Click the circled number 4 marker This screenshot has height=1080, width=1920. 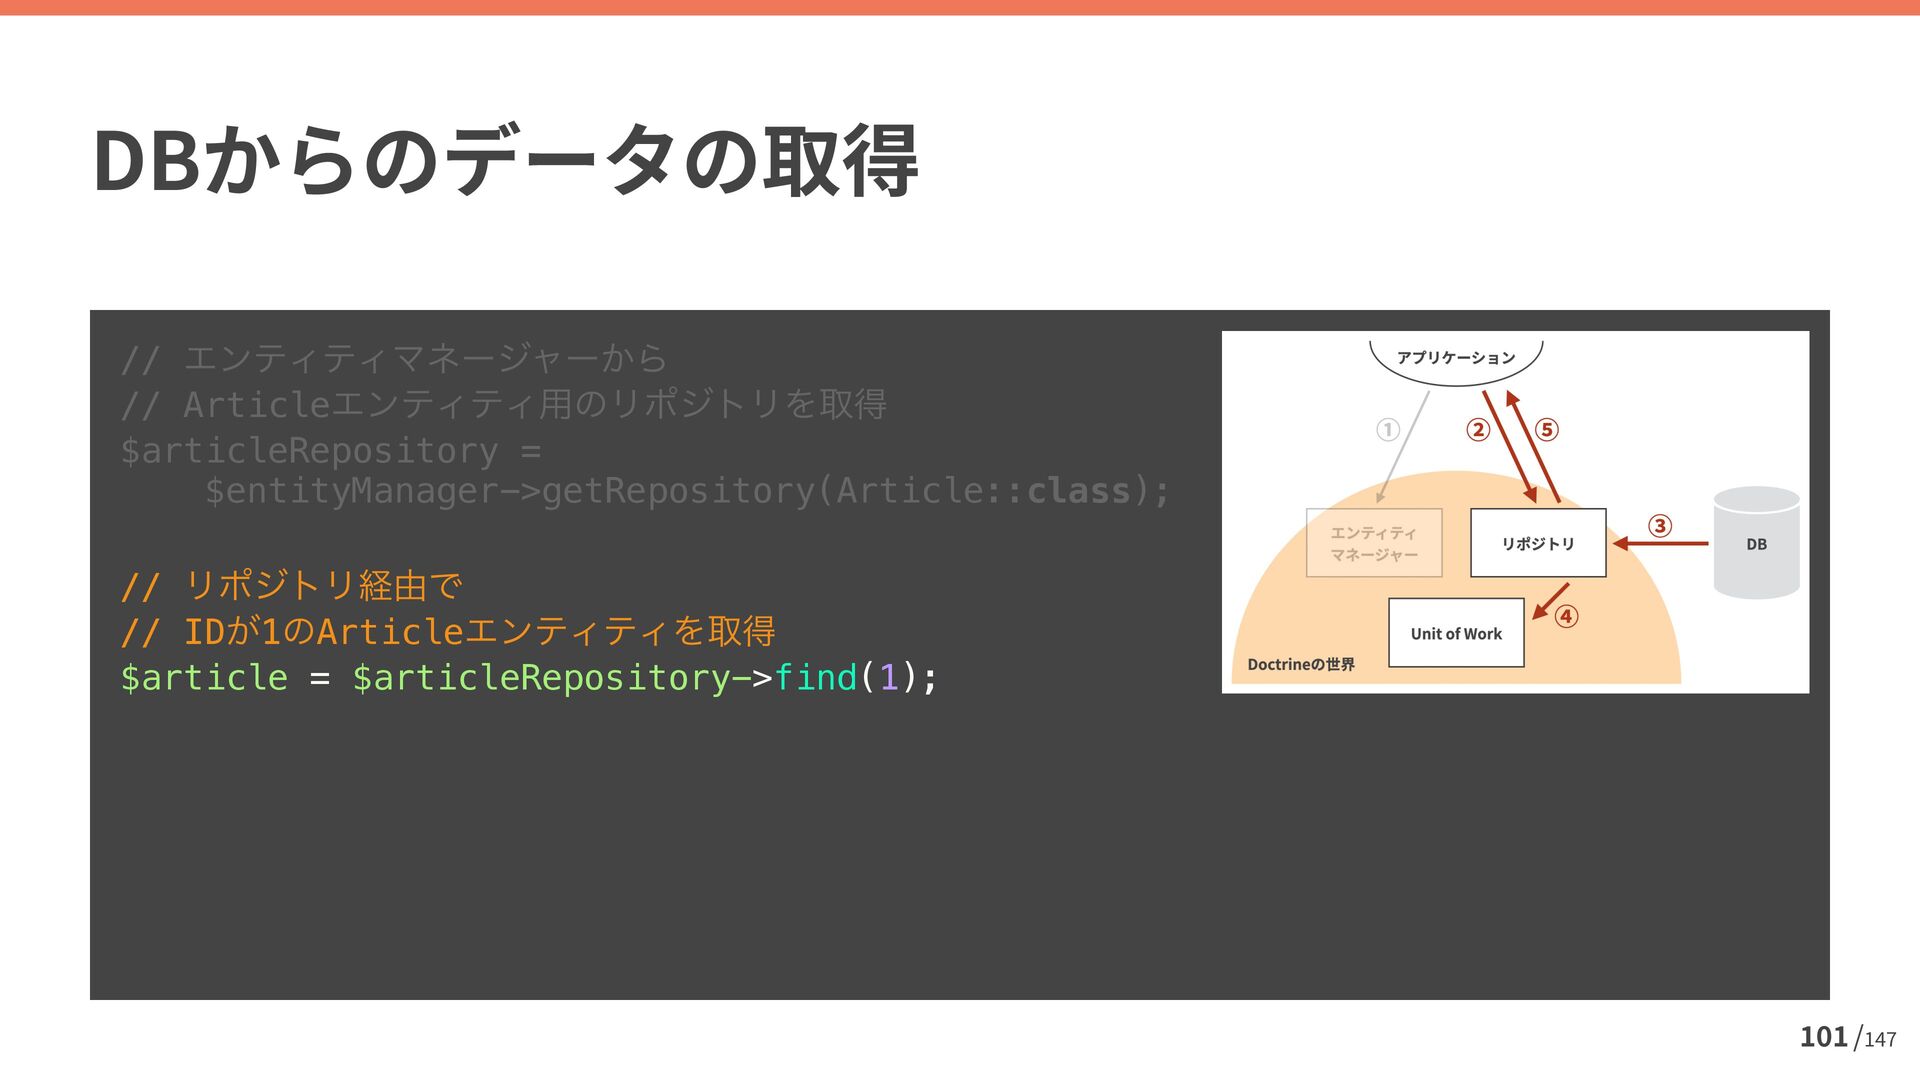click(x=1566, y=617)
